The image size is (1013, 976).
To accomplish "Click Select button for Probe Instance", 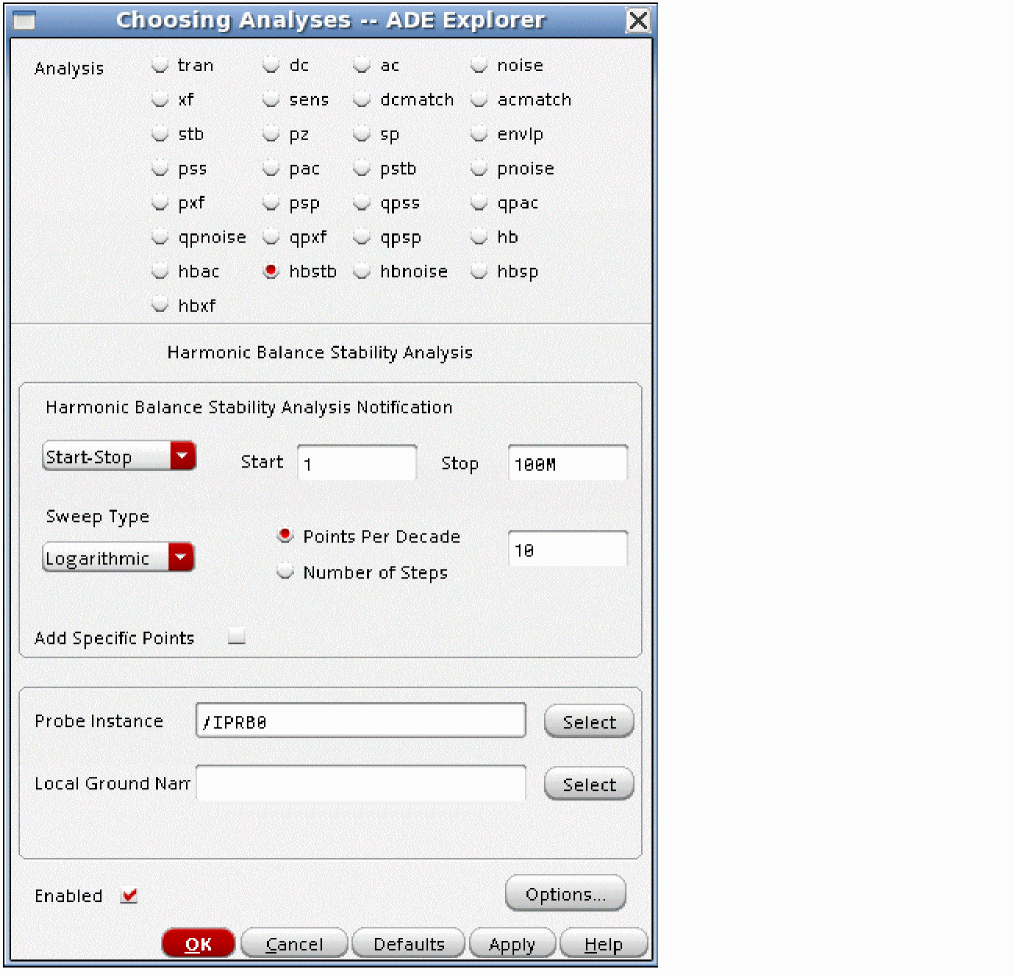I will [589, 722].
